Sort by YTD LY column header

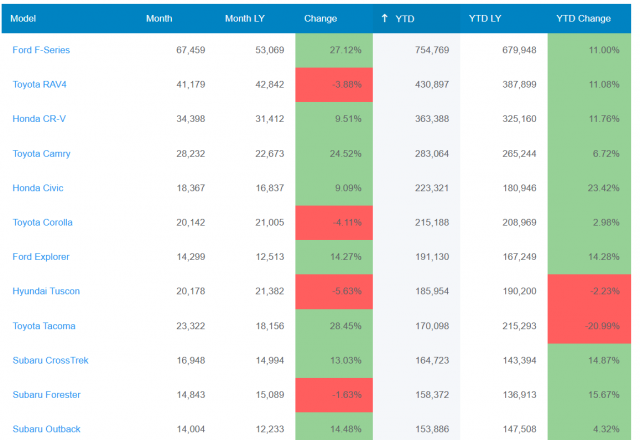(x=485, y=18)
